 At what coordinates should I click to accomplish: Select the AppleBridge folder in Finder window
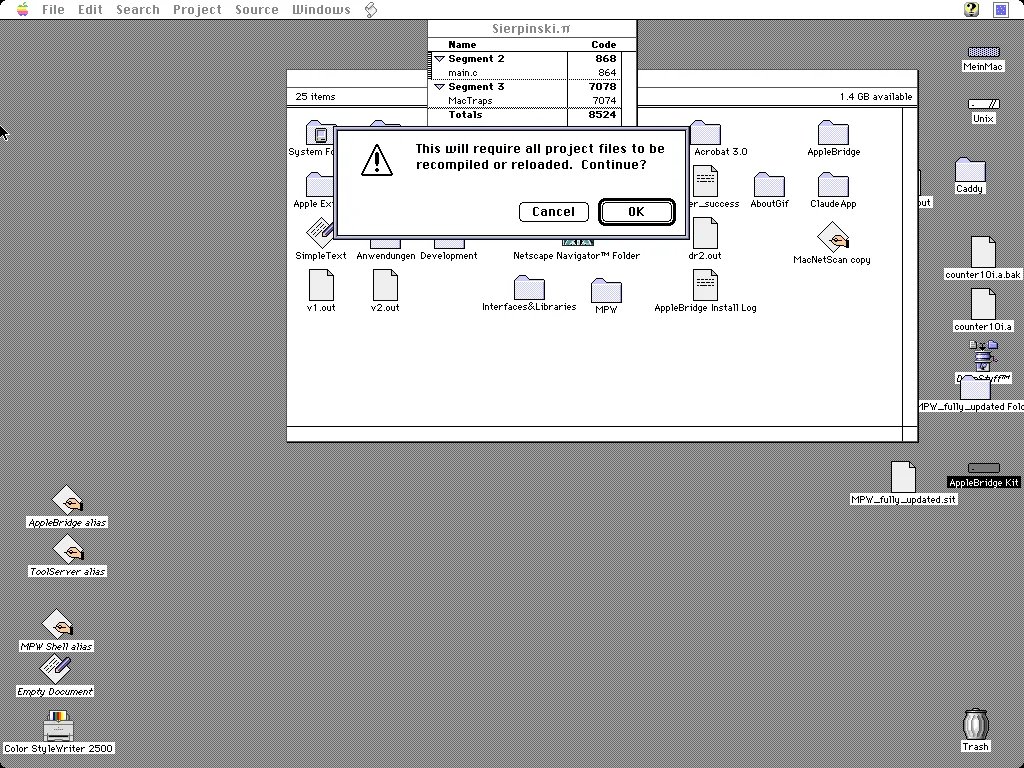point(833,133)
